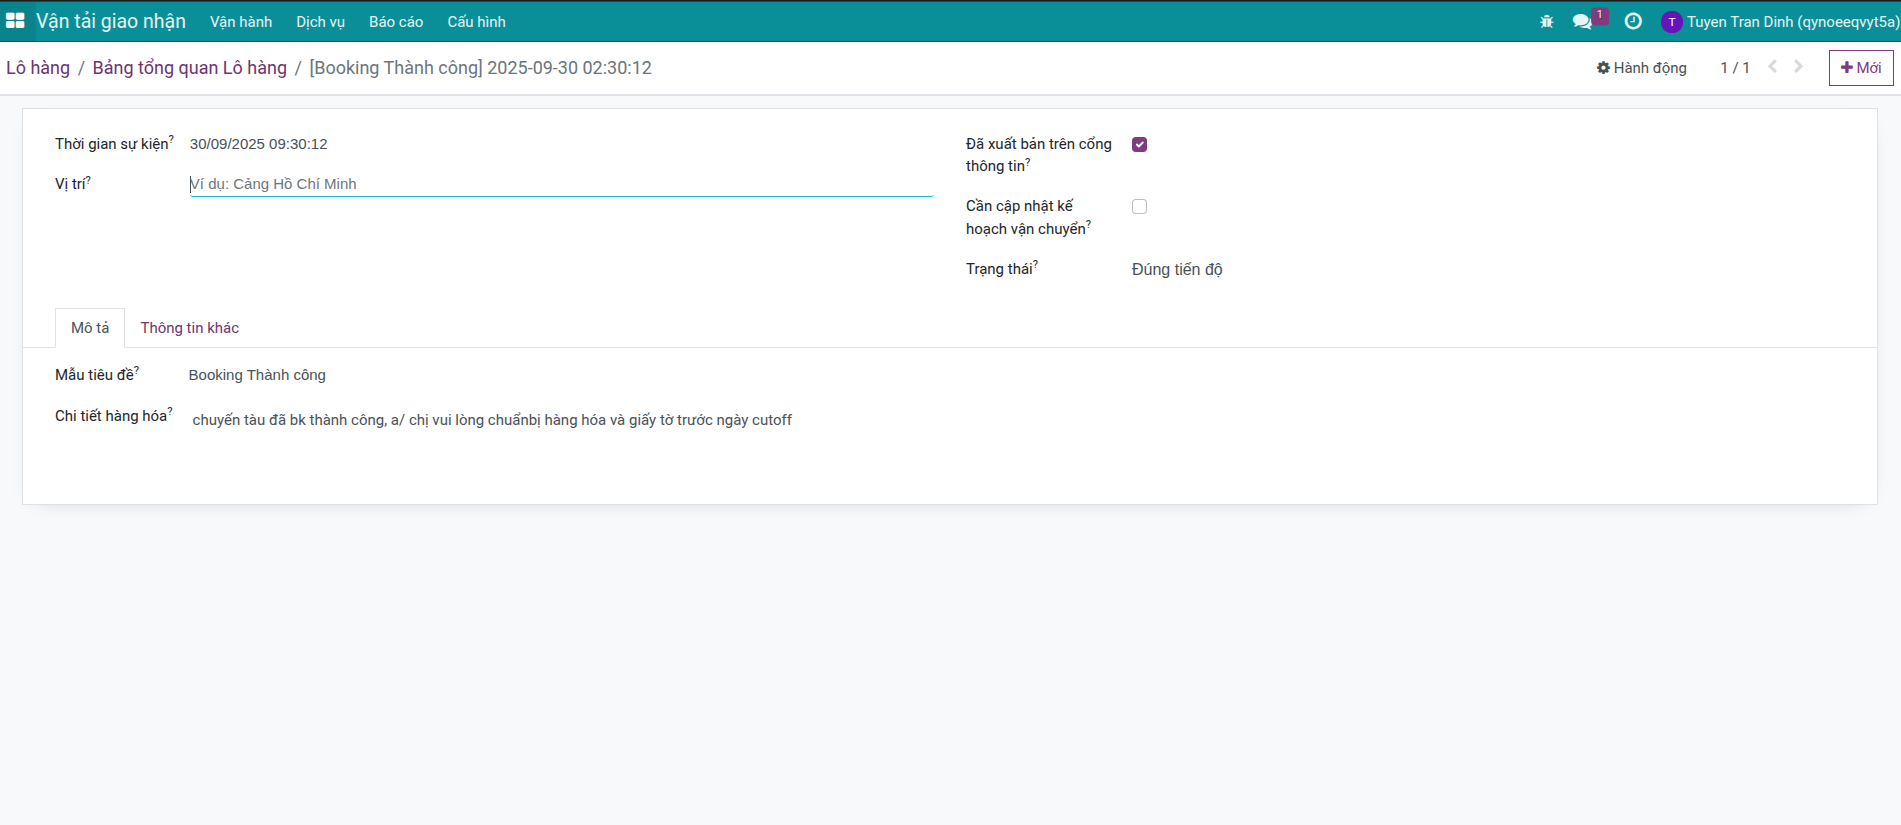Open the Báo cáo menu

click(x=395, y=22)
